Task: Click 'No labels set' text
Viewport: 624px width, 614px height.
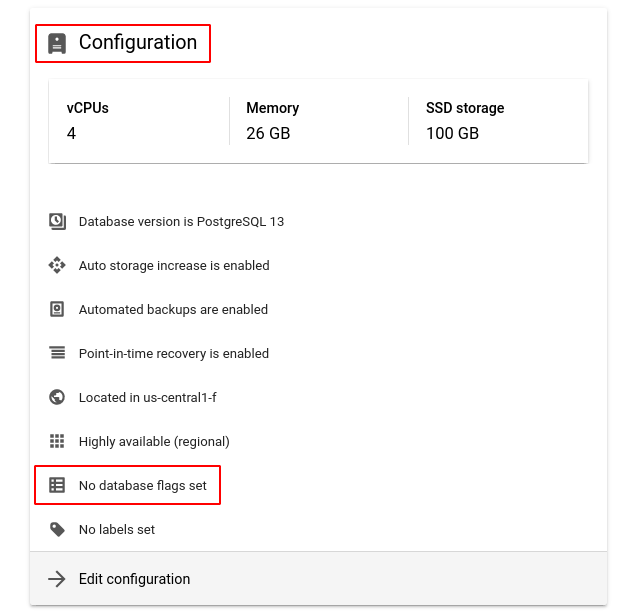Action: (x=117, y=529)
